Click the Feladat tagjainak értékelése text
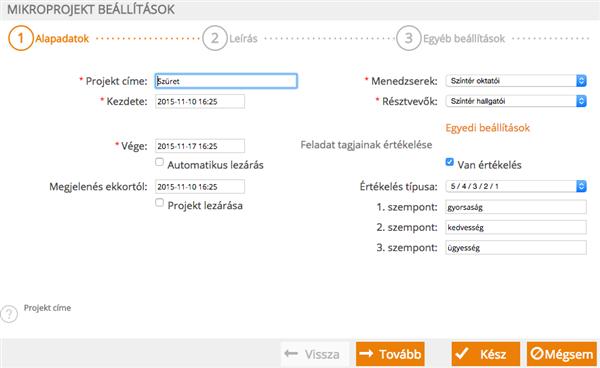 366,145
